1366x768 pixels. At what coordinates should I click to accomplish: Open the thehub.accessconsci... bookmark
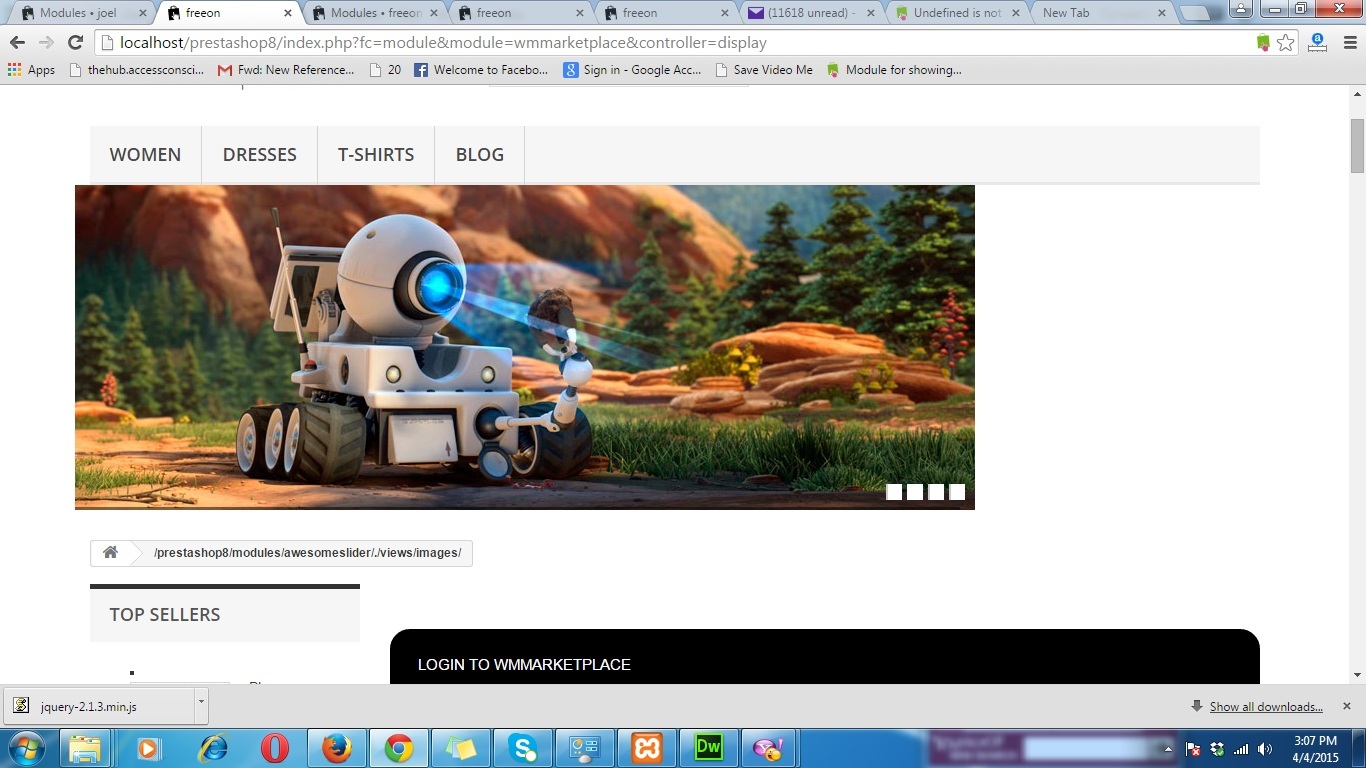pyautogui.click(x=137, y=70)
